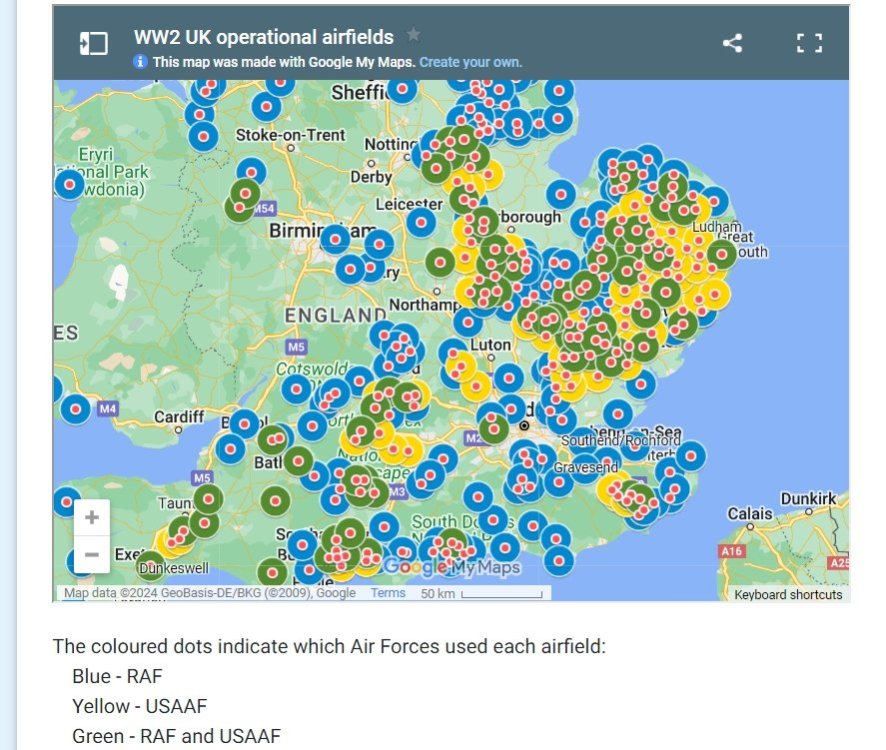Click the 50 km scale bar
Viewport: 886px width, 750px height.
481,593
